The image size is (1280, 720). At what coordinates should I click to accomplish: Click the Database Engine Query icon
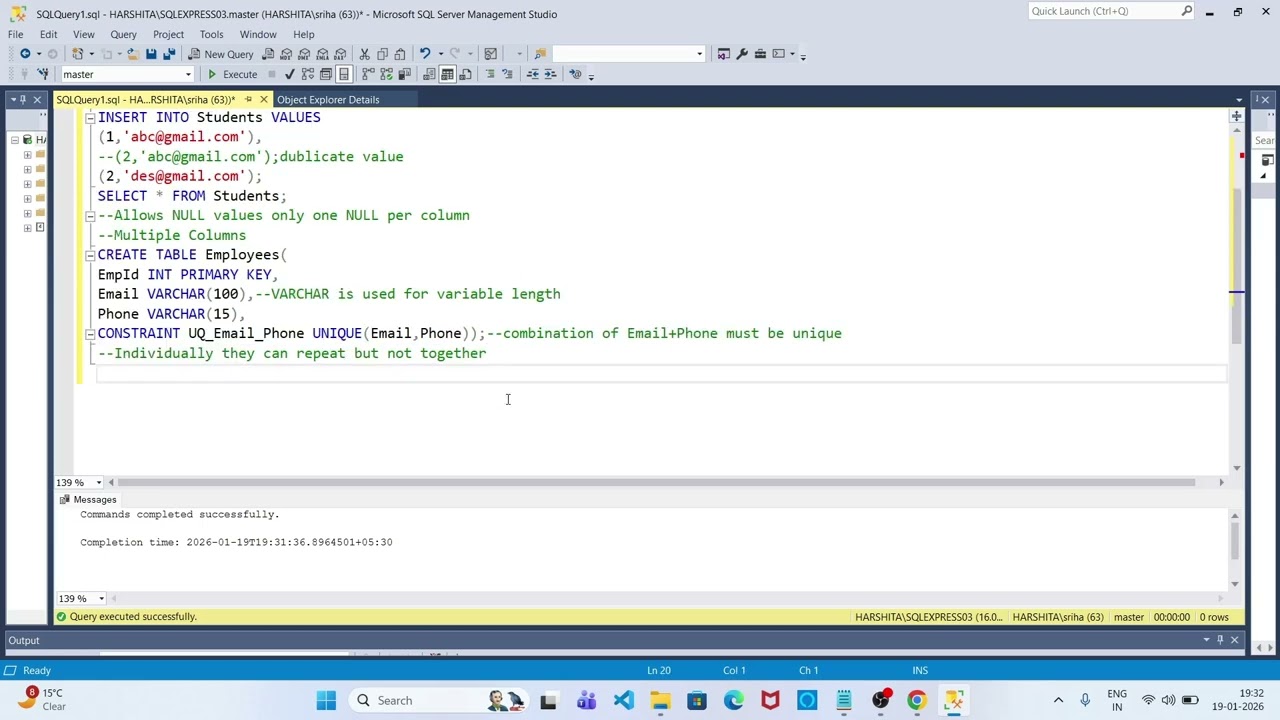point(268,54)
